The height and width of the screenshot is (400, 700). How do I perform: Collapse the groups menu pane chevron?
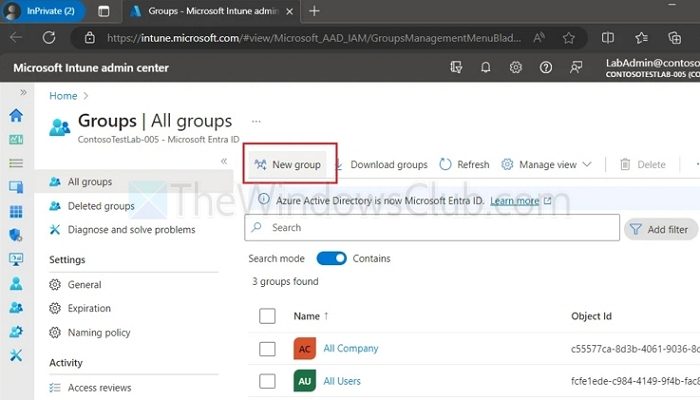pos(224,161)
